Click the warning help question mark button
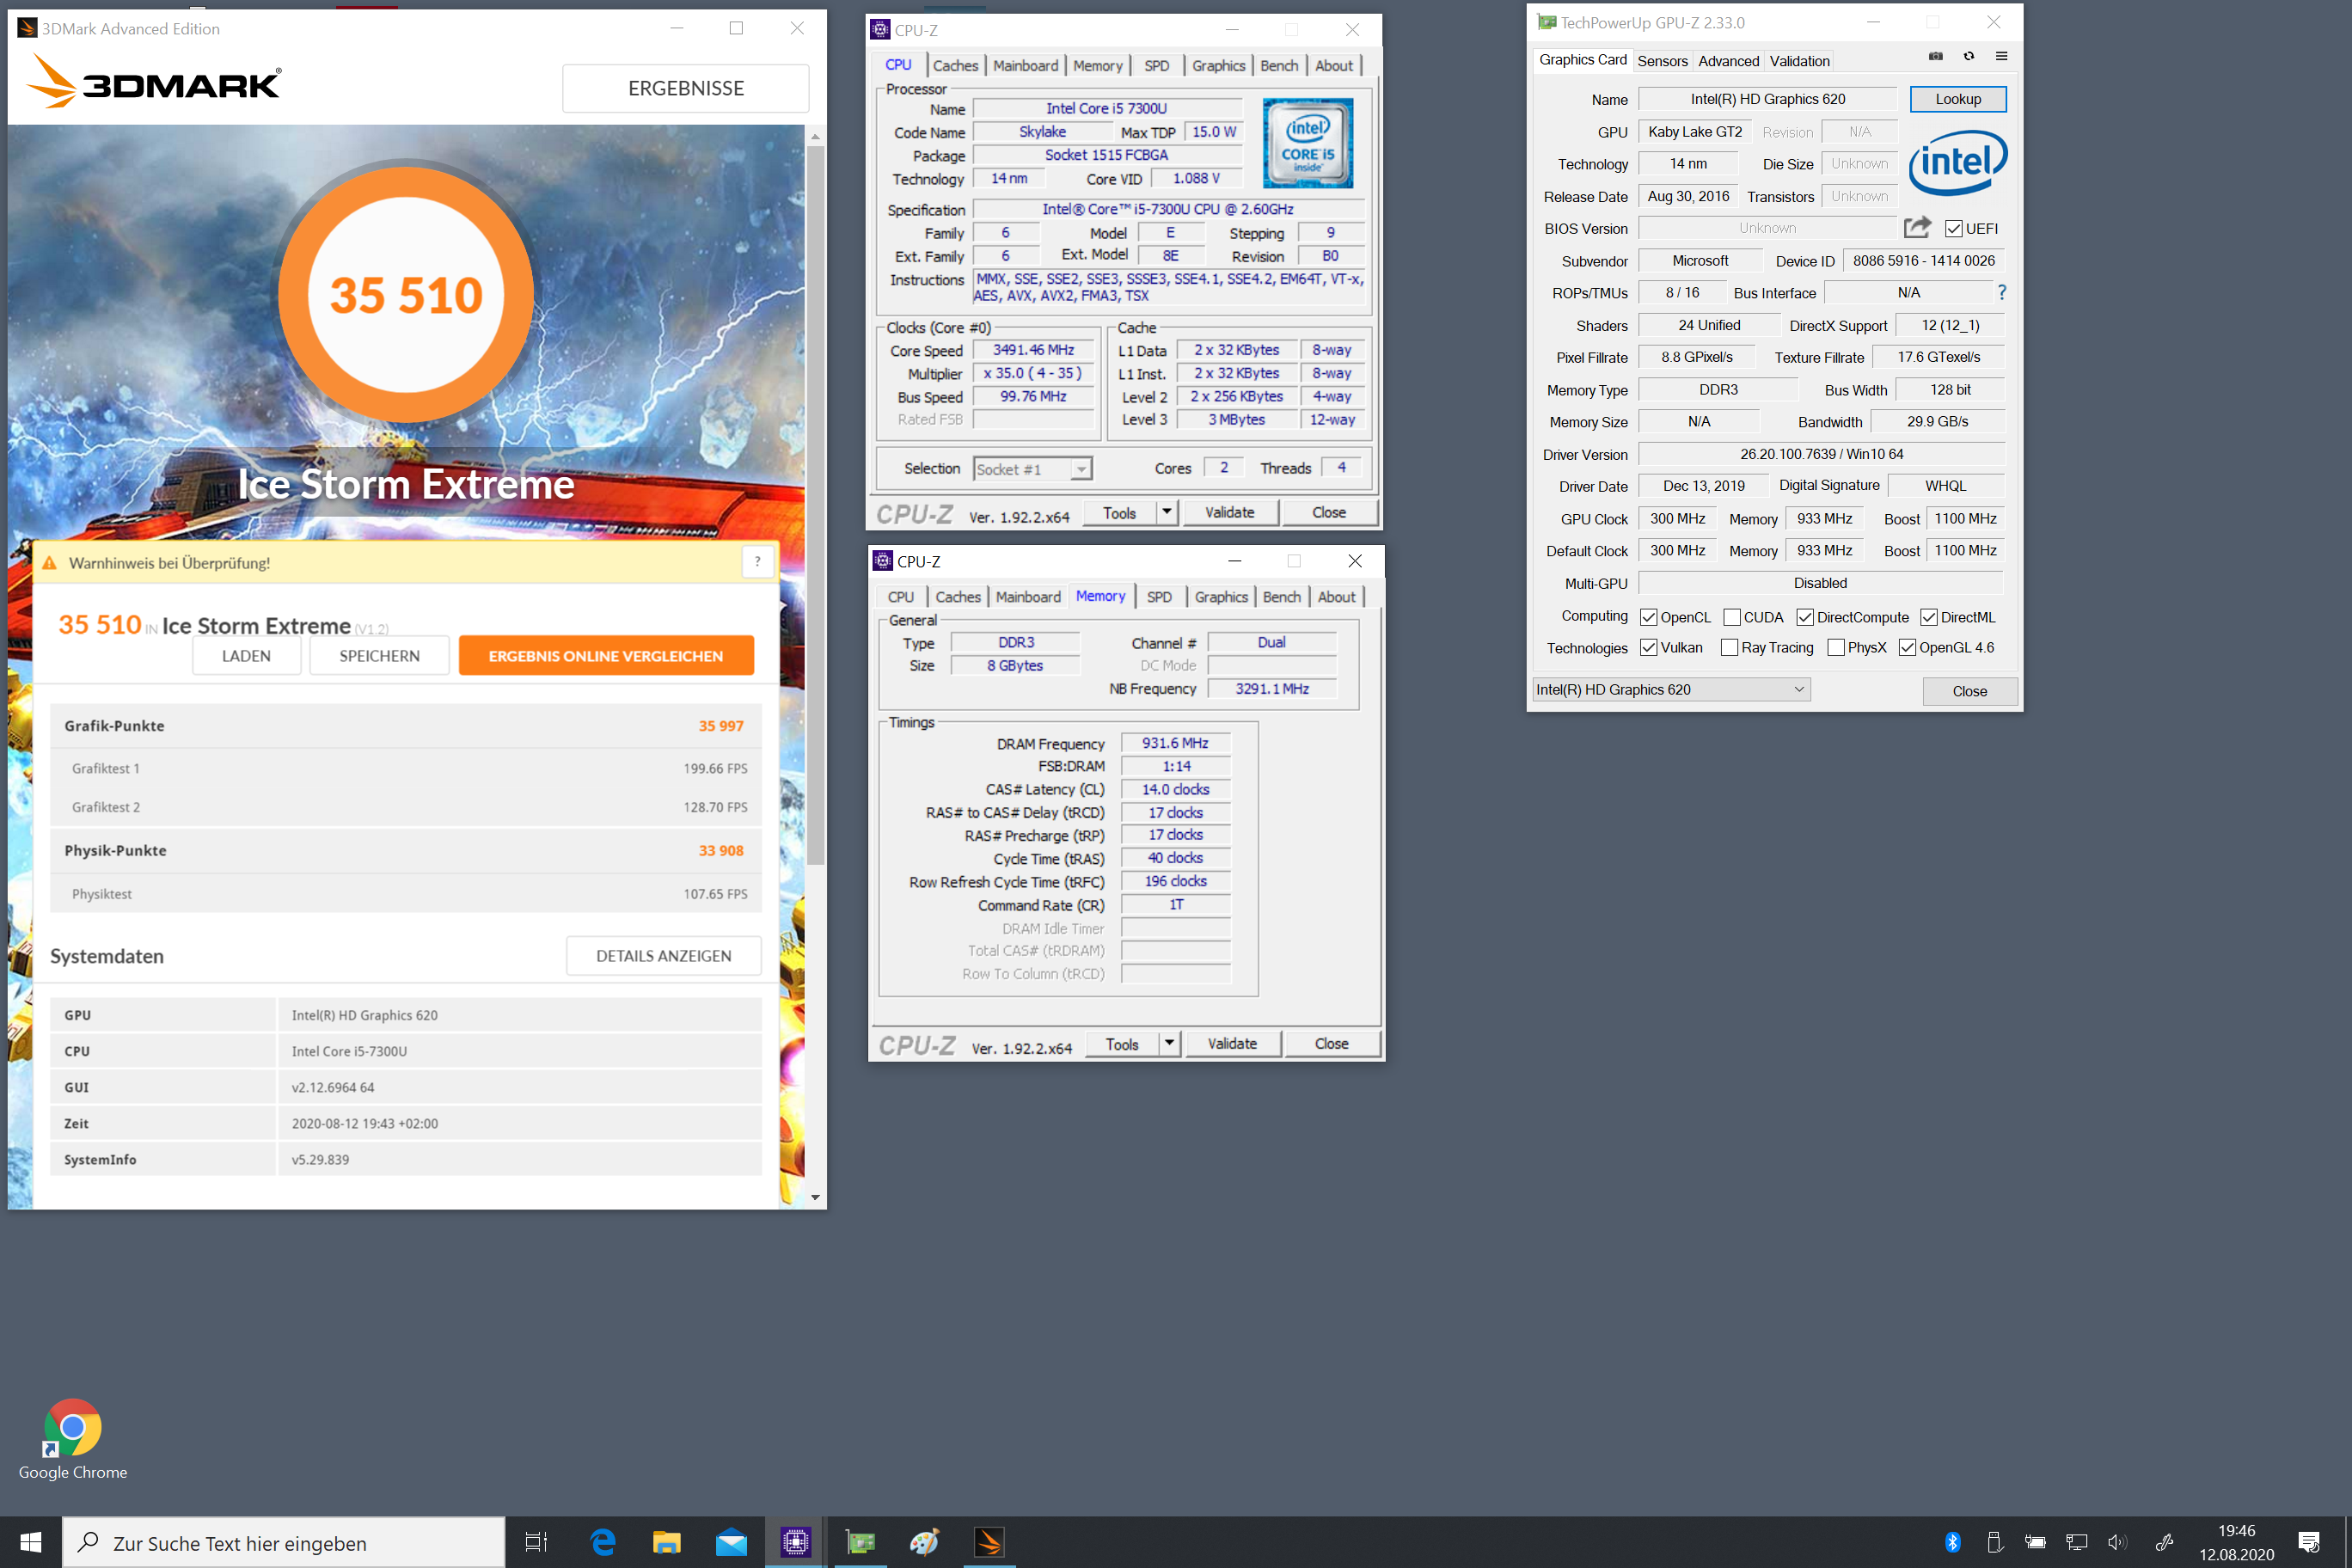This screenshot has height=1568, width=2352. 757,562
